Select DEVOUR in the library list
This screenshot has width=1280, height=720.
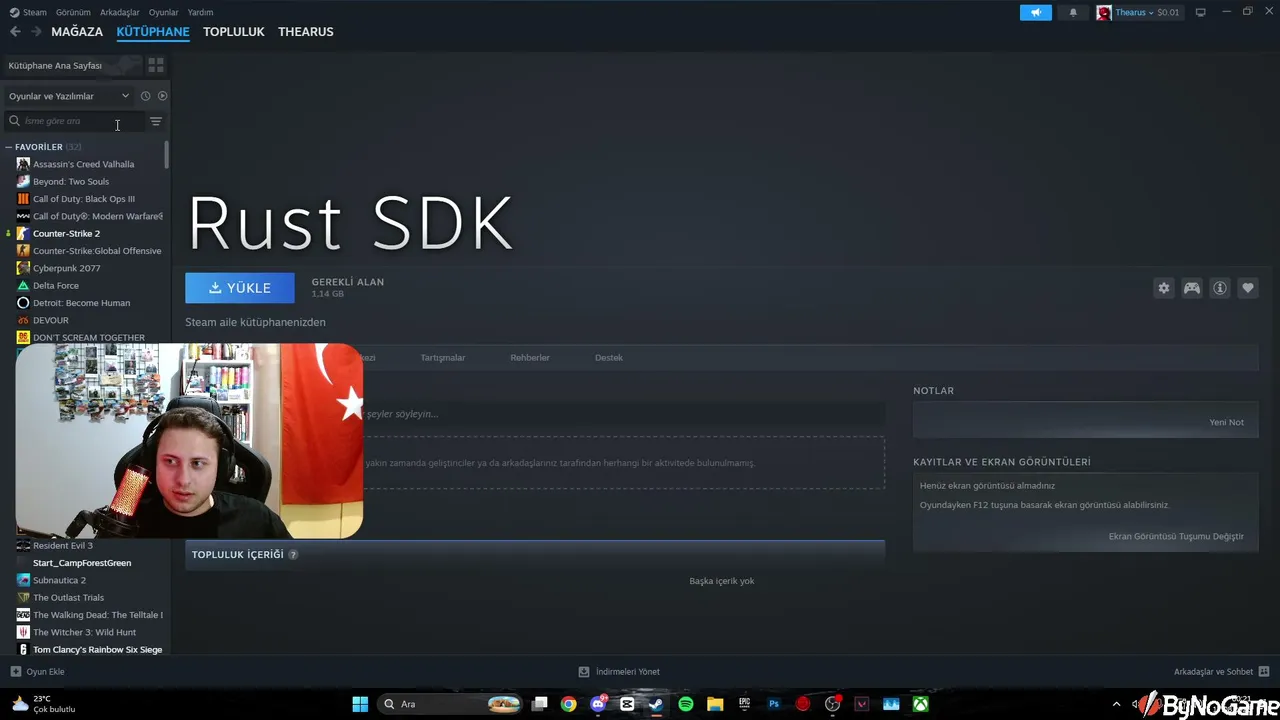(51, 320)
